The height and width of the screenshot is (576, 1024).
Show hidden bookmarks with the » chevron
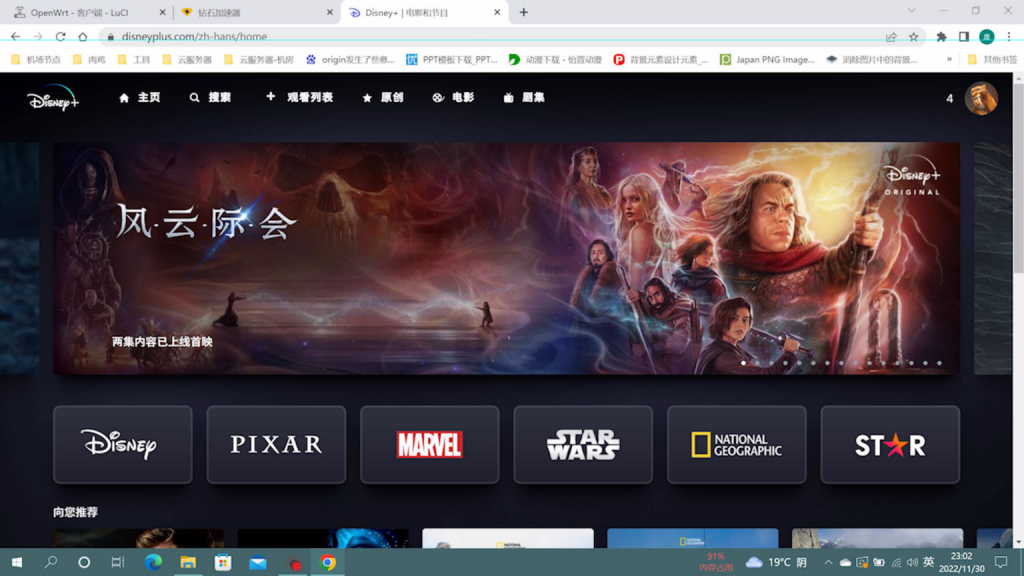[949, 59]
